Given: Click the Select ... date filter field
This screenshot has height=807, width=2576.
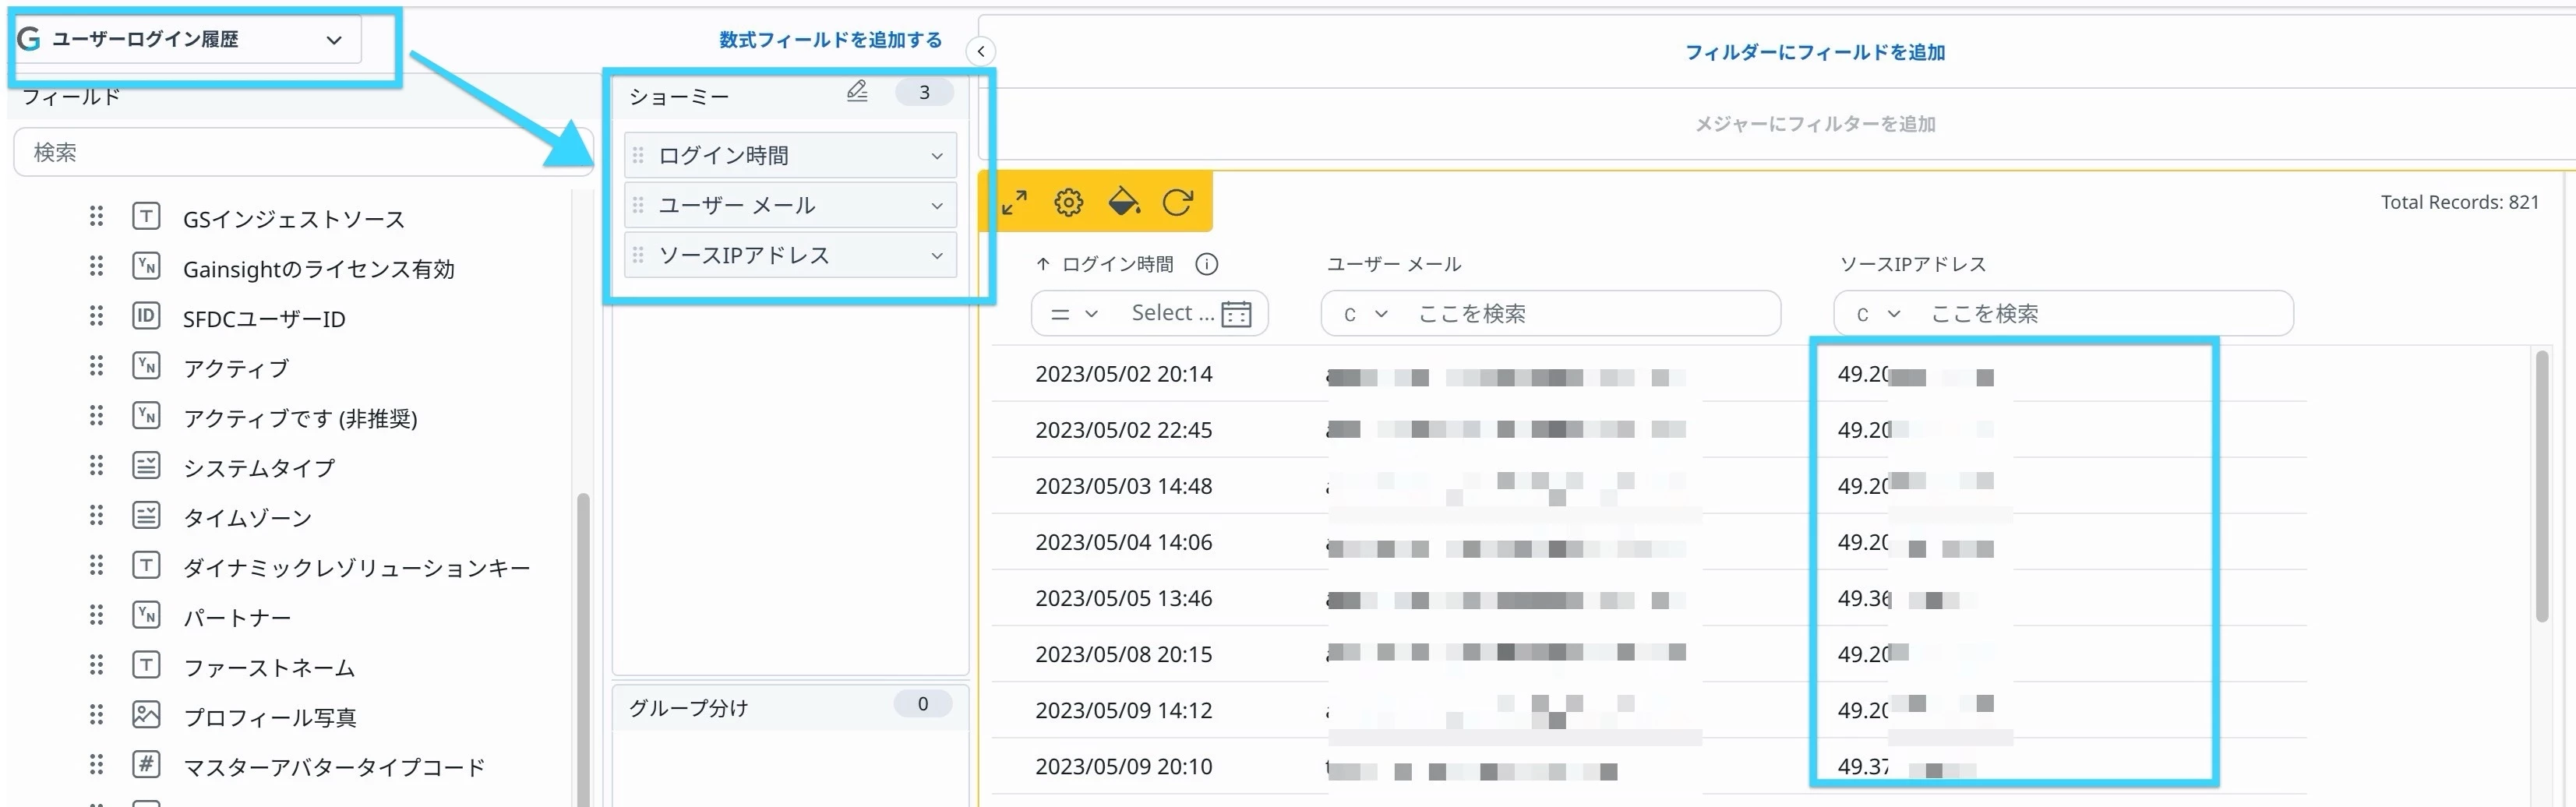Looking at the screenshot, I should pyautogui.click(x=1172, y=314).
